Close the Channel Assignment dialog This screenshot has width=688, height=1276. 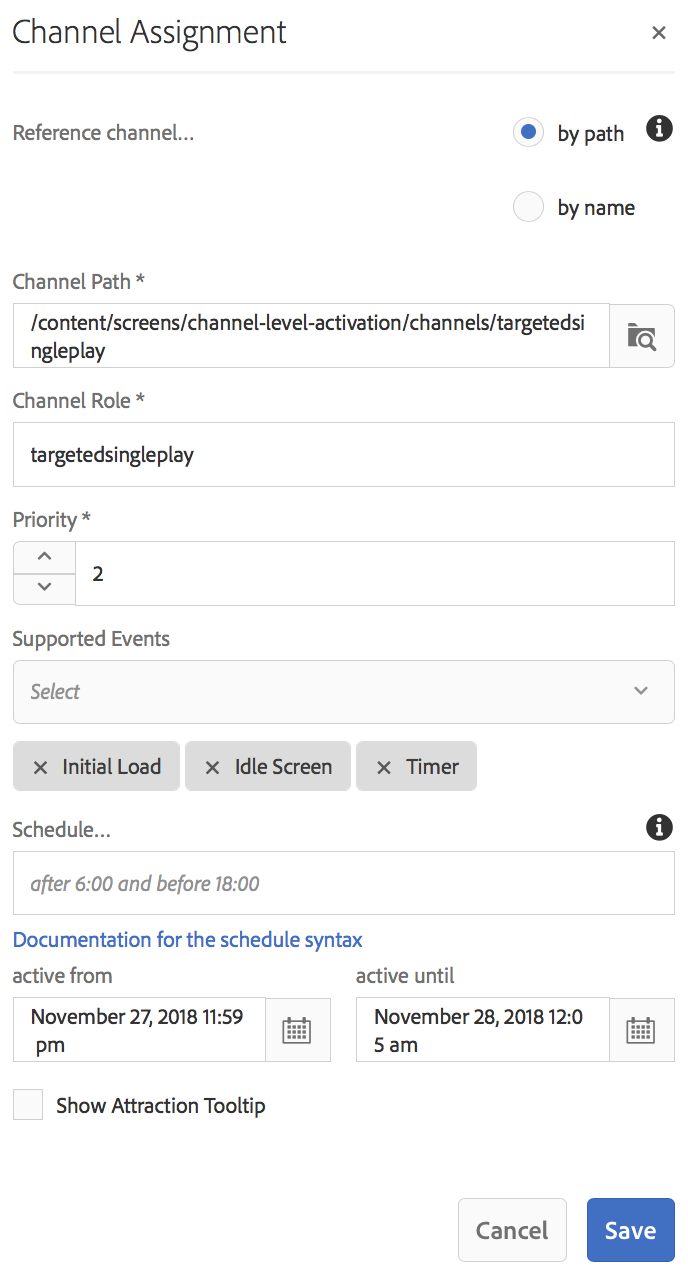[x=659, y=33]
